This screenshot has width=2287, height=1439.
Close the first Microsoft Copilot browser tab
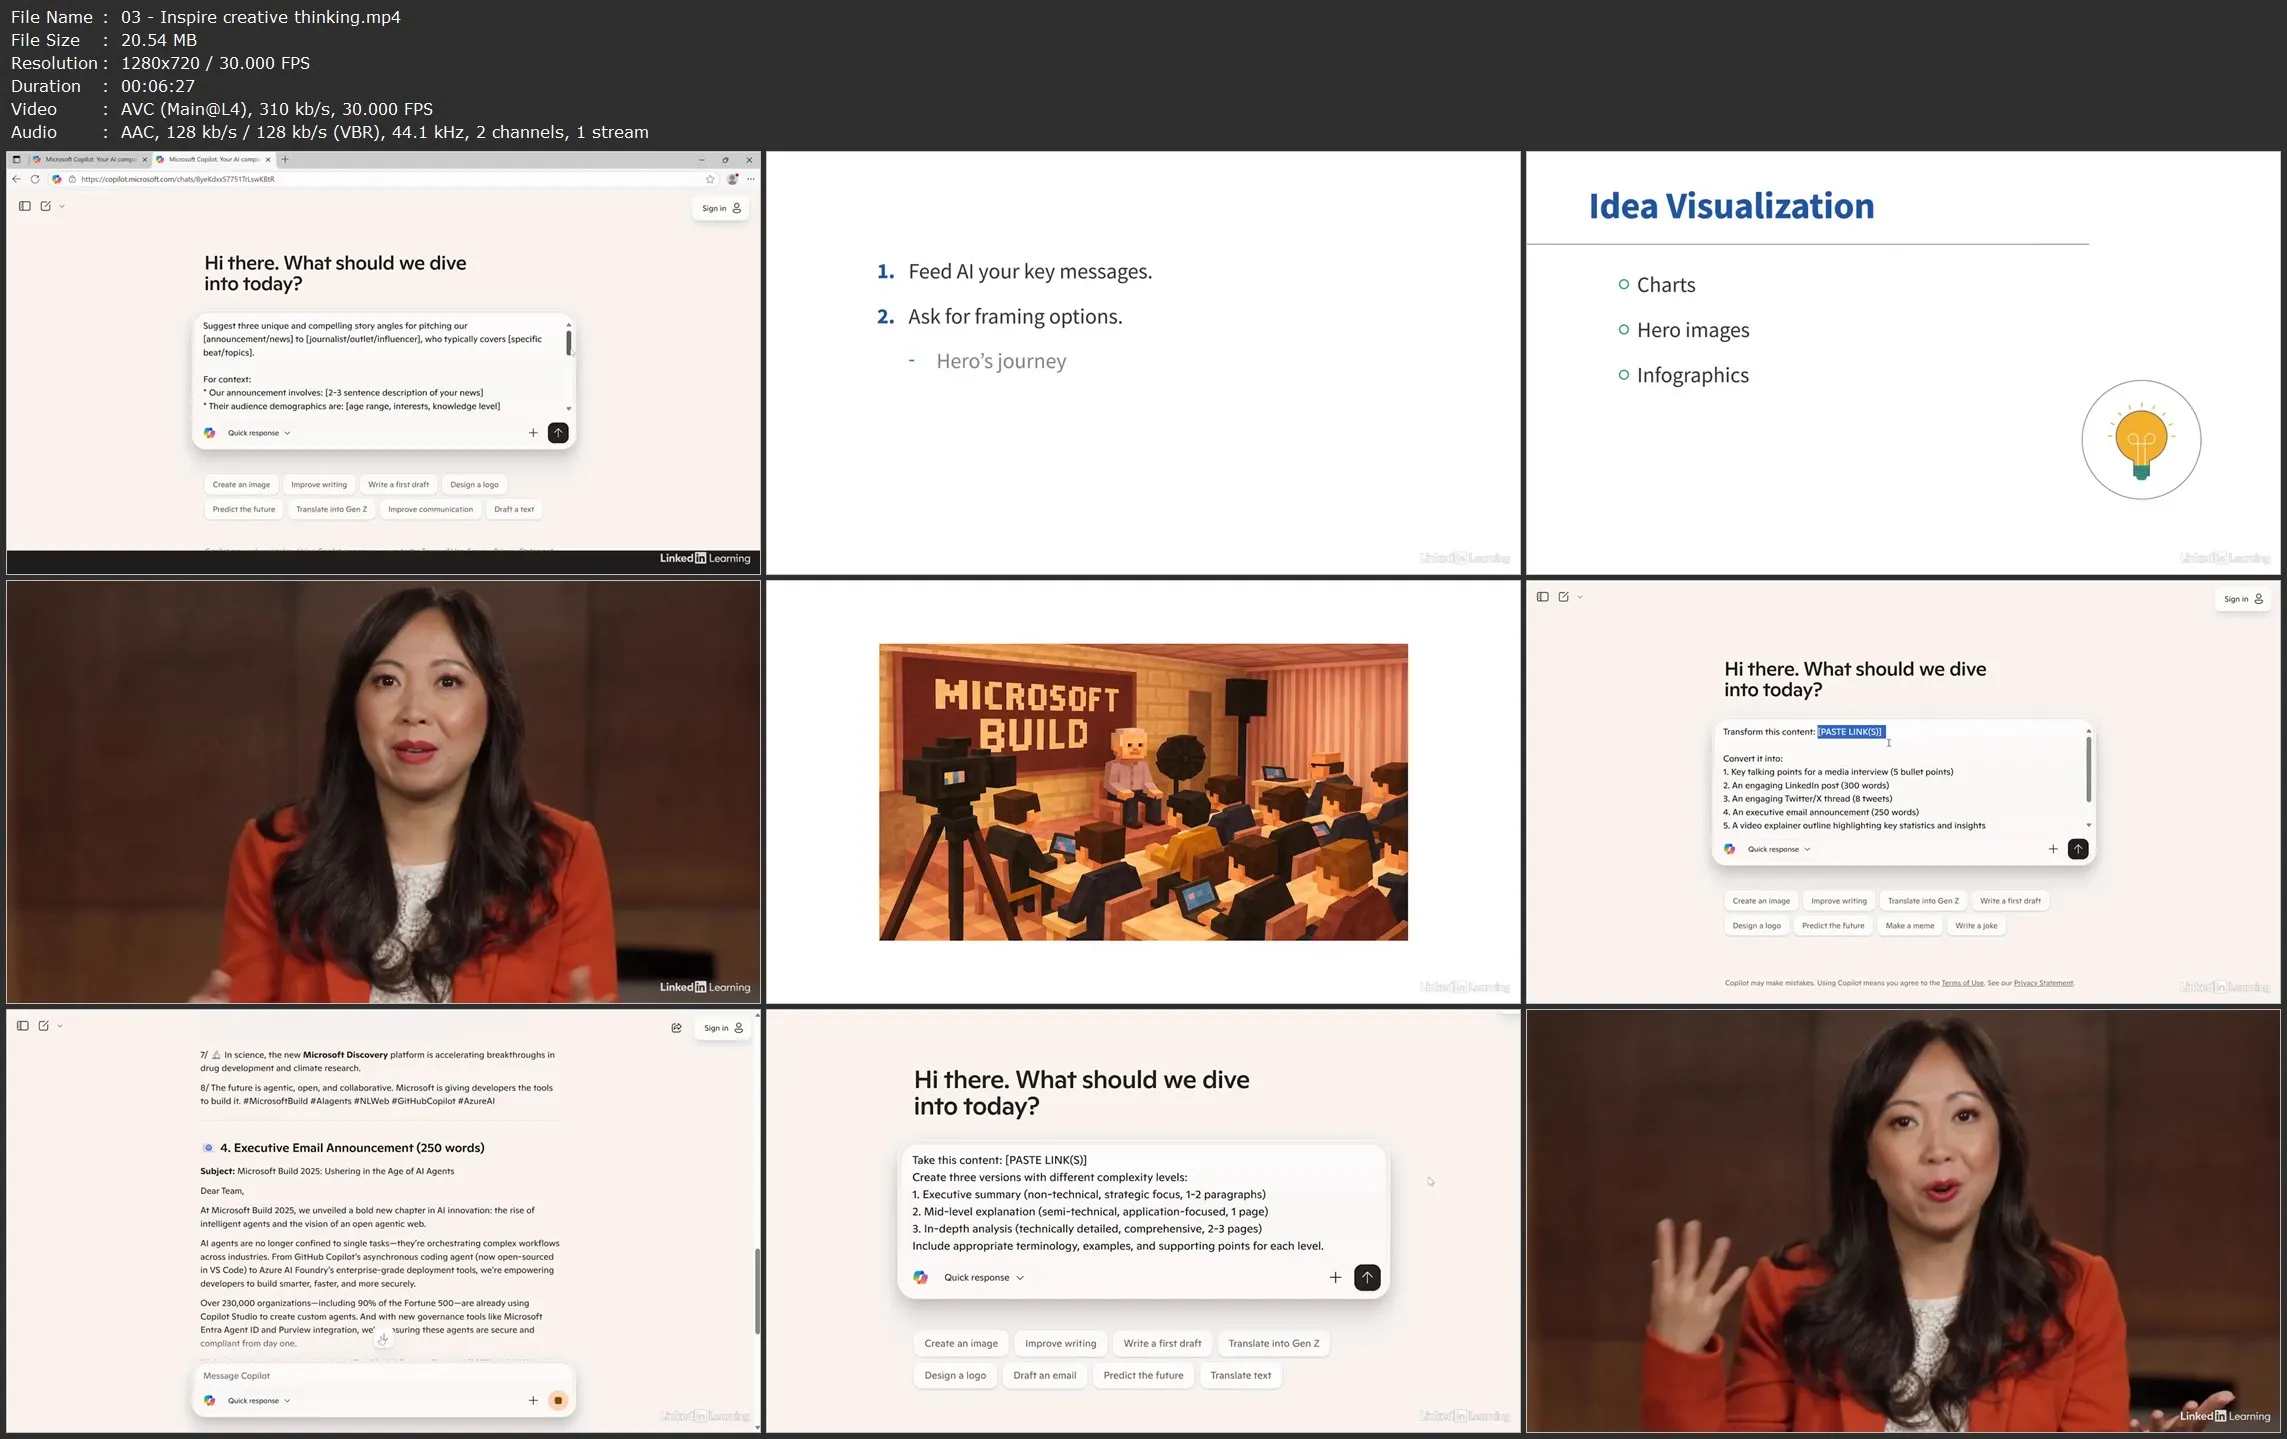pos(145,159)
